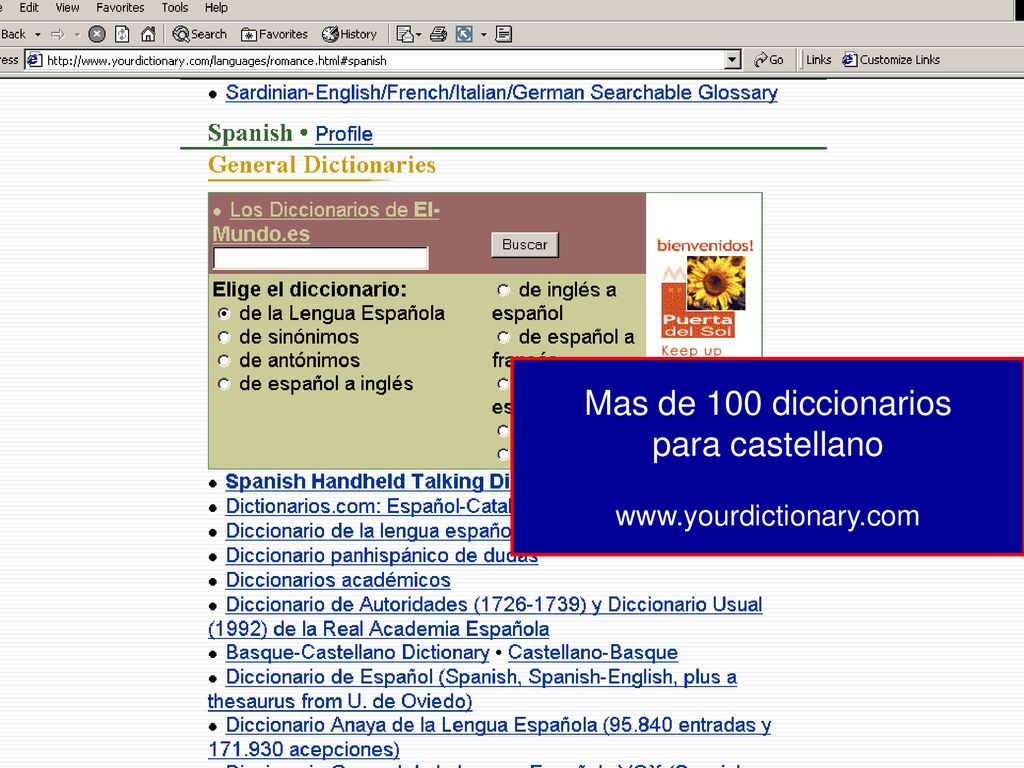Expand the Edit dropdown arrow
The height and width of the screenshot is (768, 1024).
pos(484,34)
